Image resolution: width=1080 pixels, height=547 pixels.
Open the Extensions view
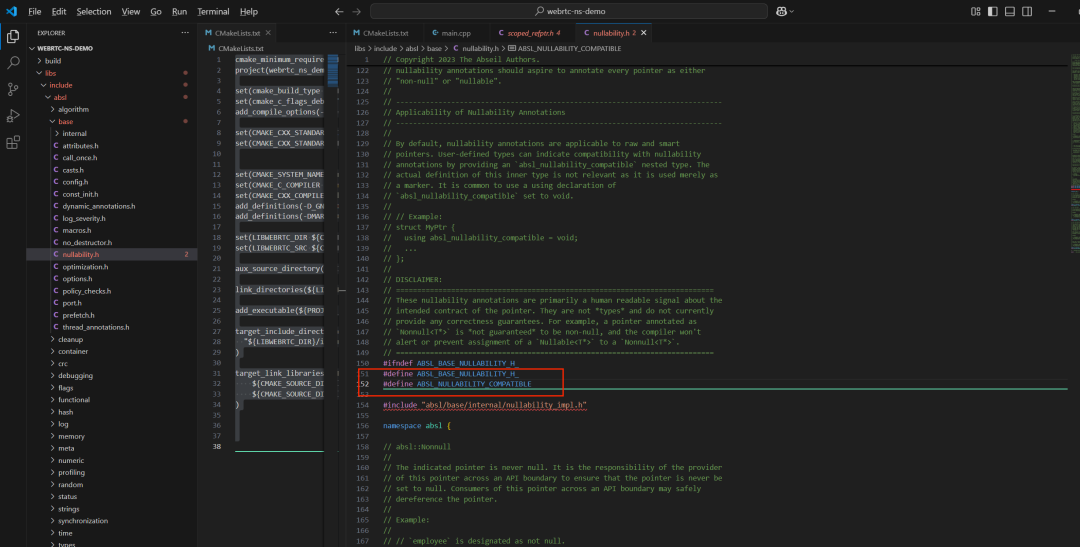(14, 142)
